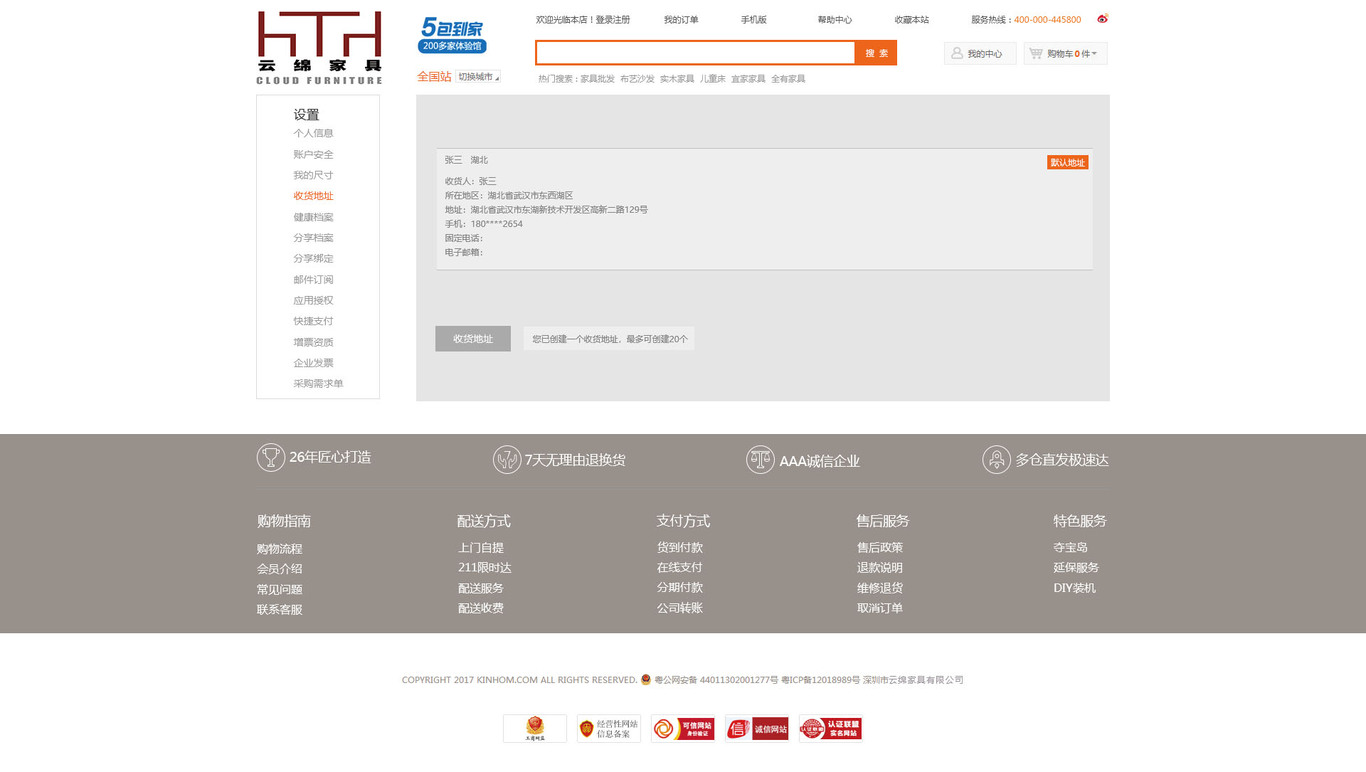
Task: Open the 诚信网站 certification badge
Action: 757,728
